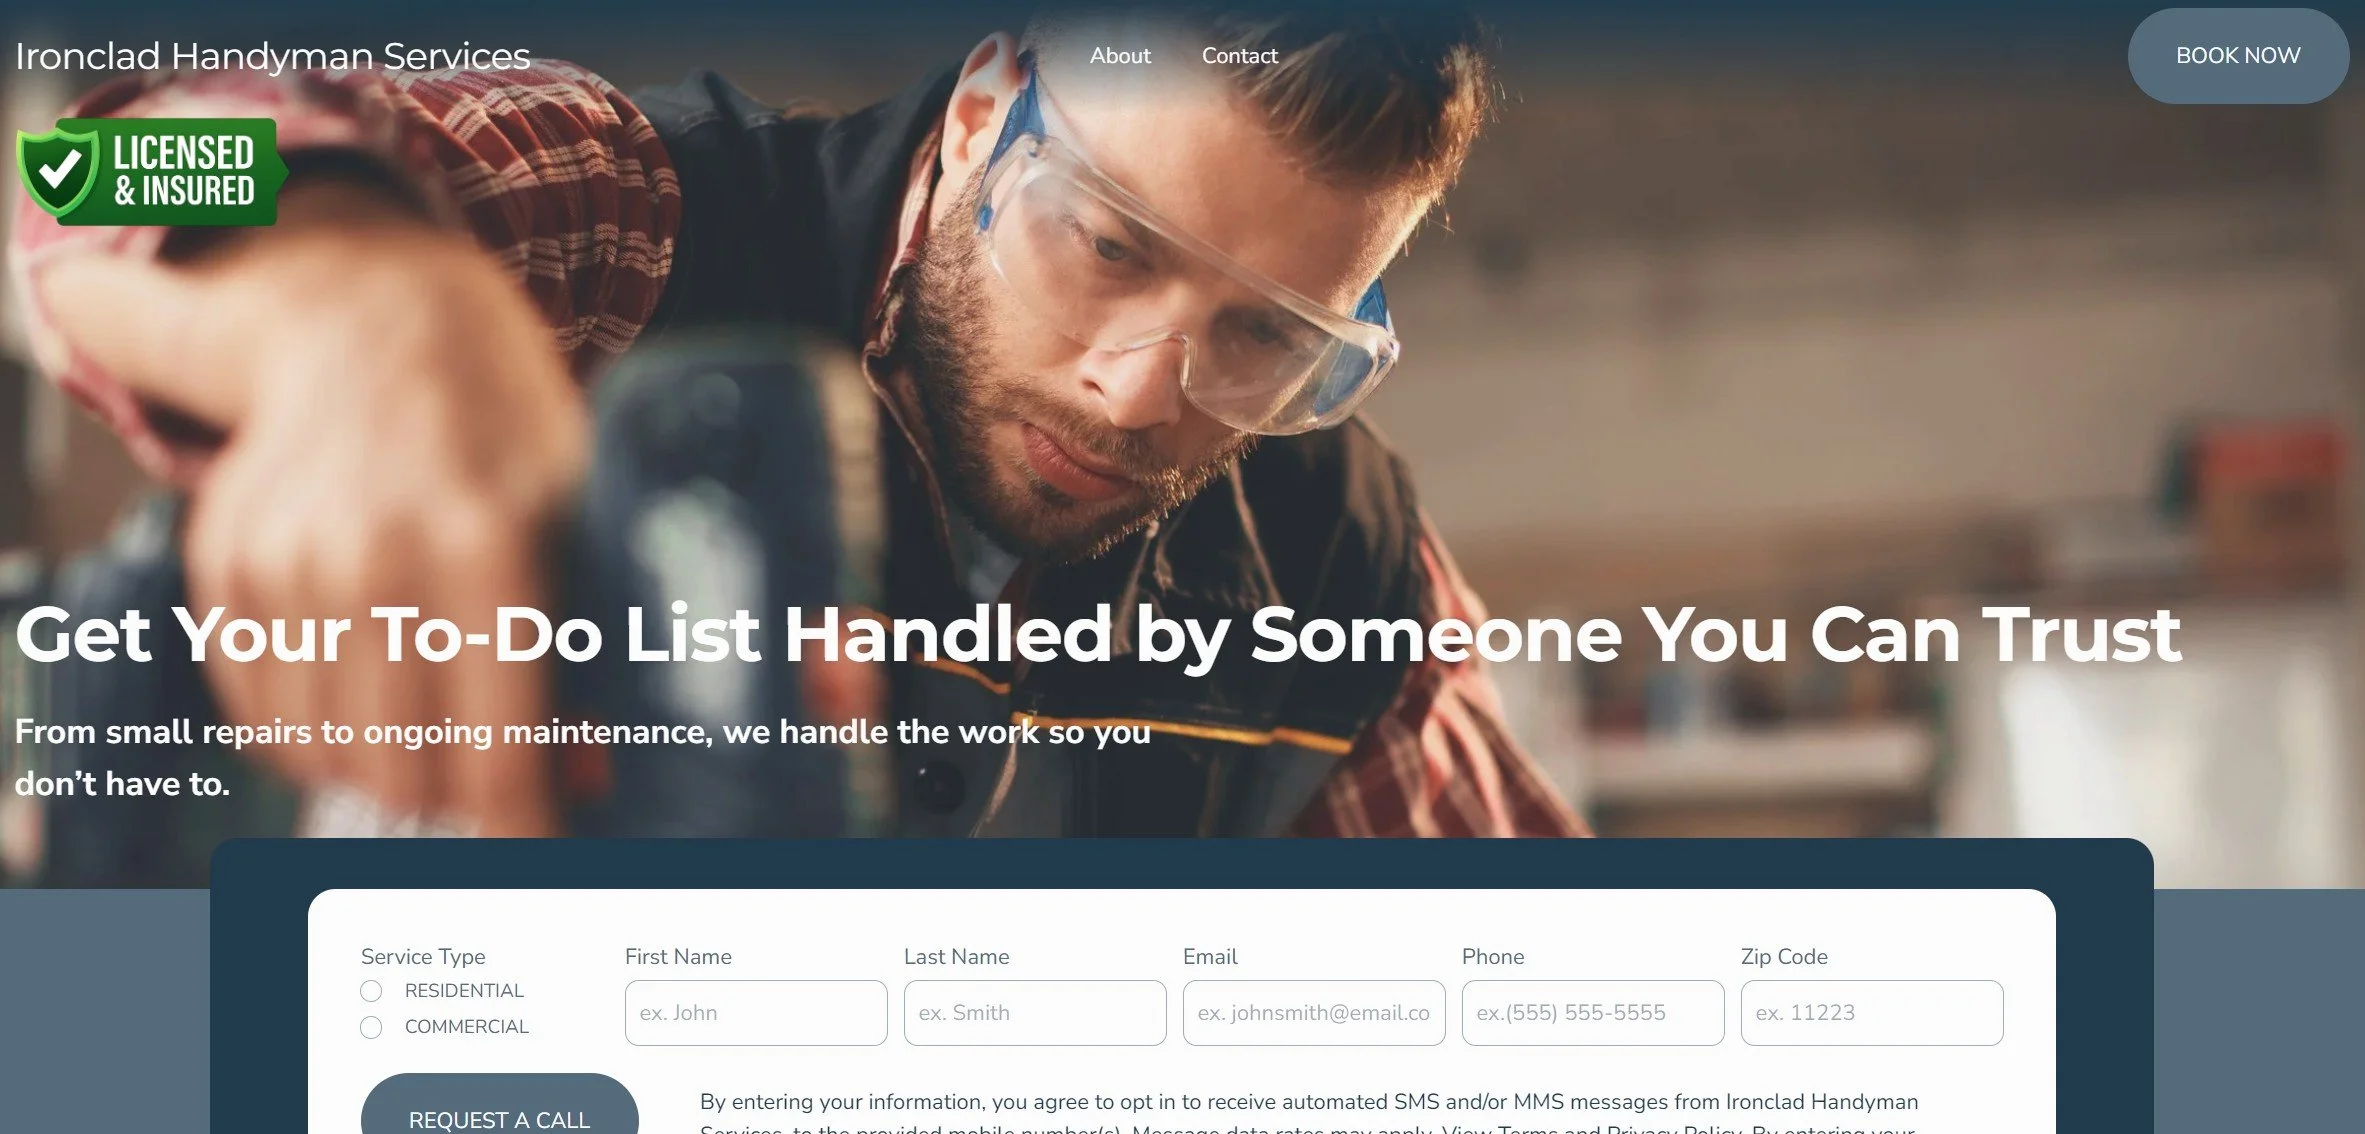This screenshot has height=1134, width=2365.
Task: Click the COMMERCIAL option label
Action: point(466,1027)
